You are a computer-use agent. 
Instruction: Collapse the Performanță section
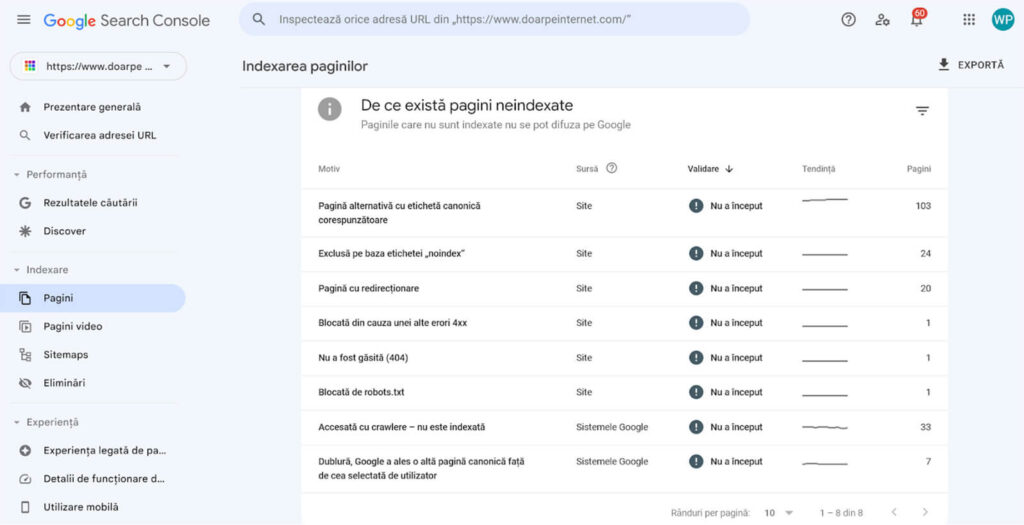tap(17, 175)
